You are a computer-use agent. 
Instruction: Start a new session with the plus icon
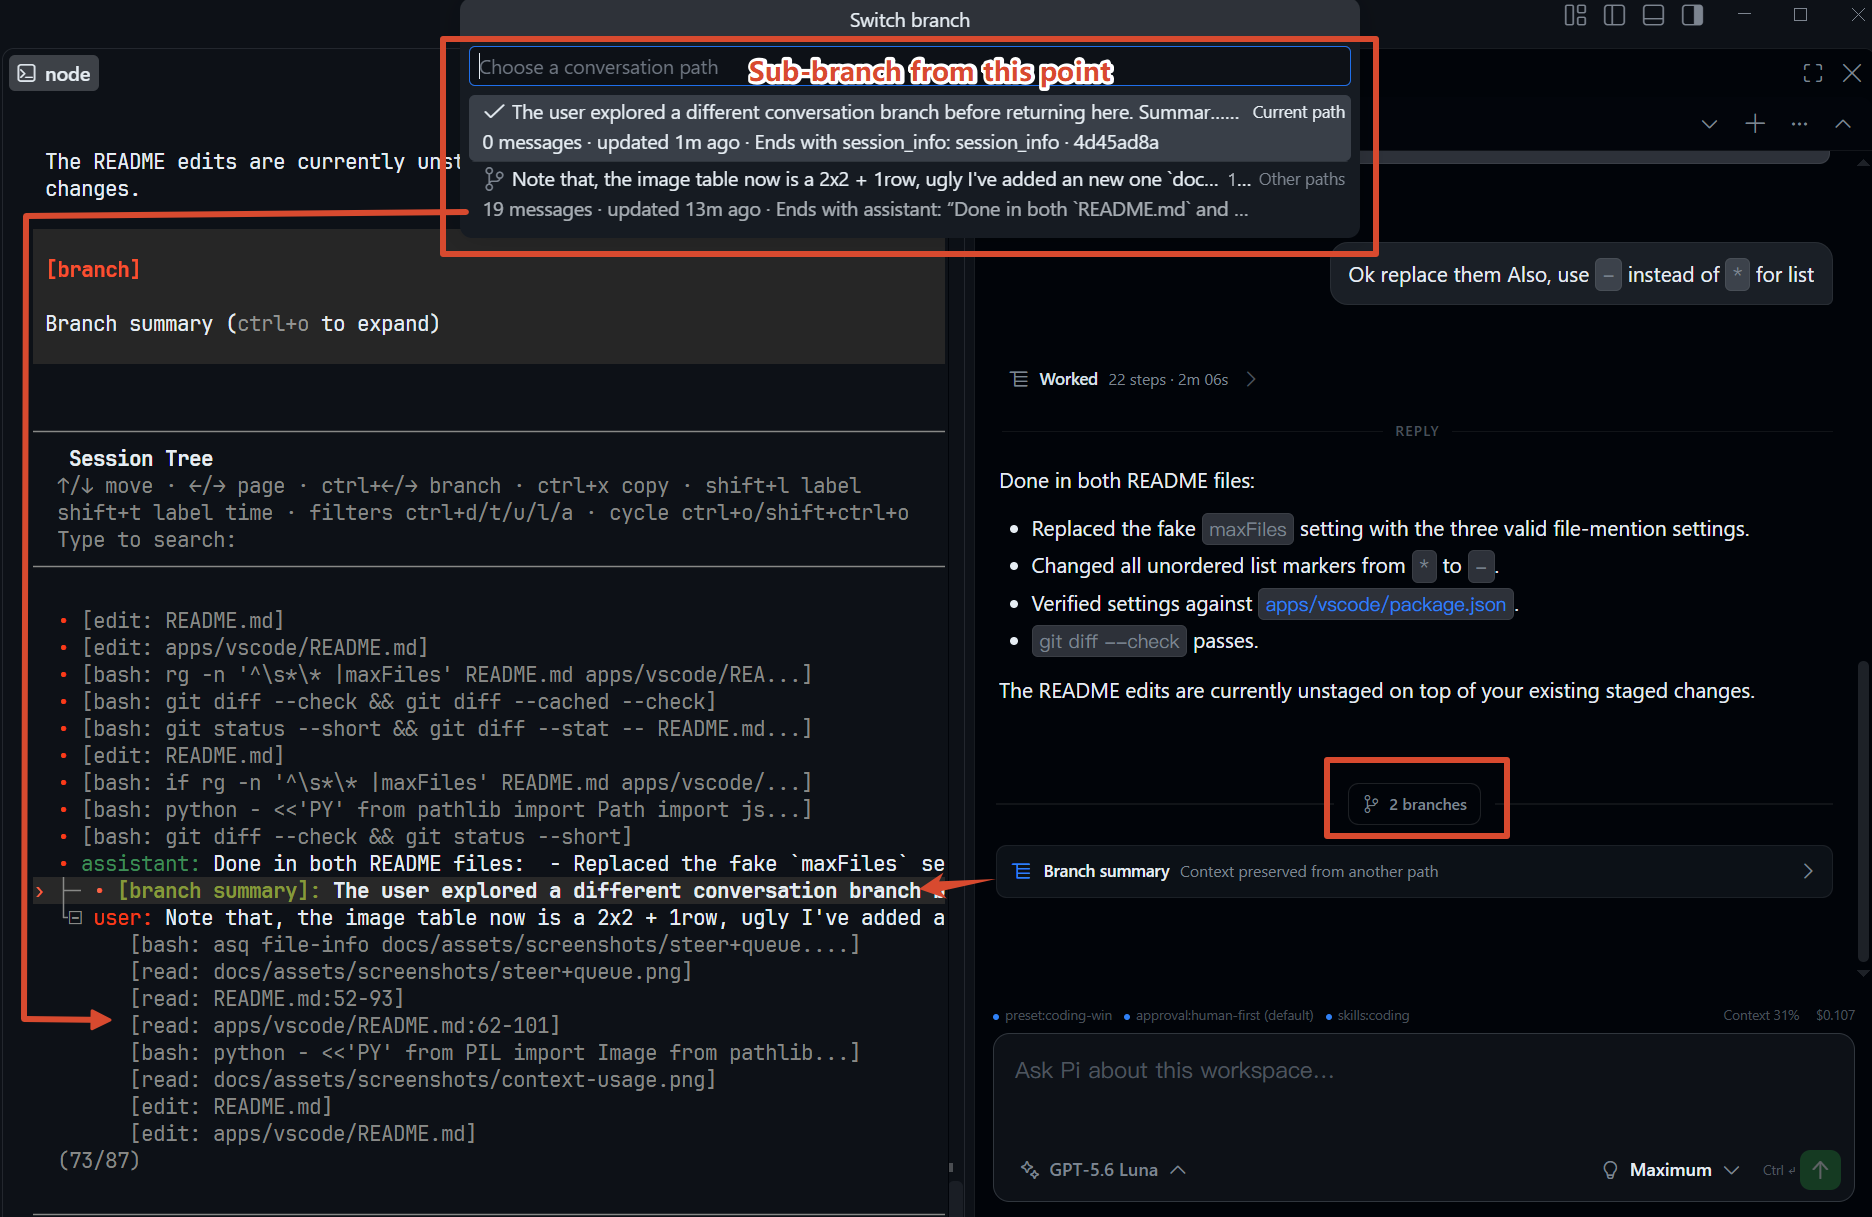click(1754, 124)
